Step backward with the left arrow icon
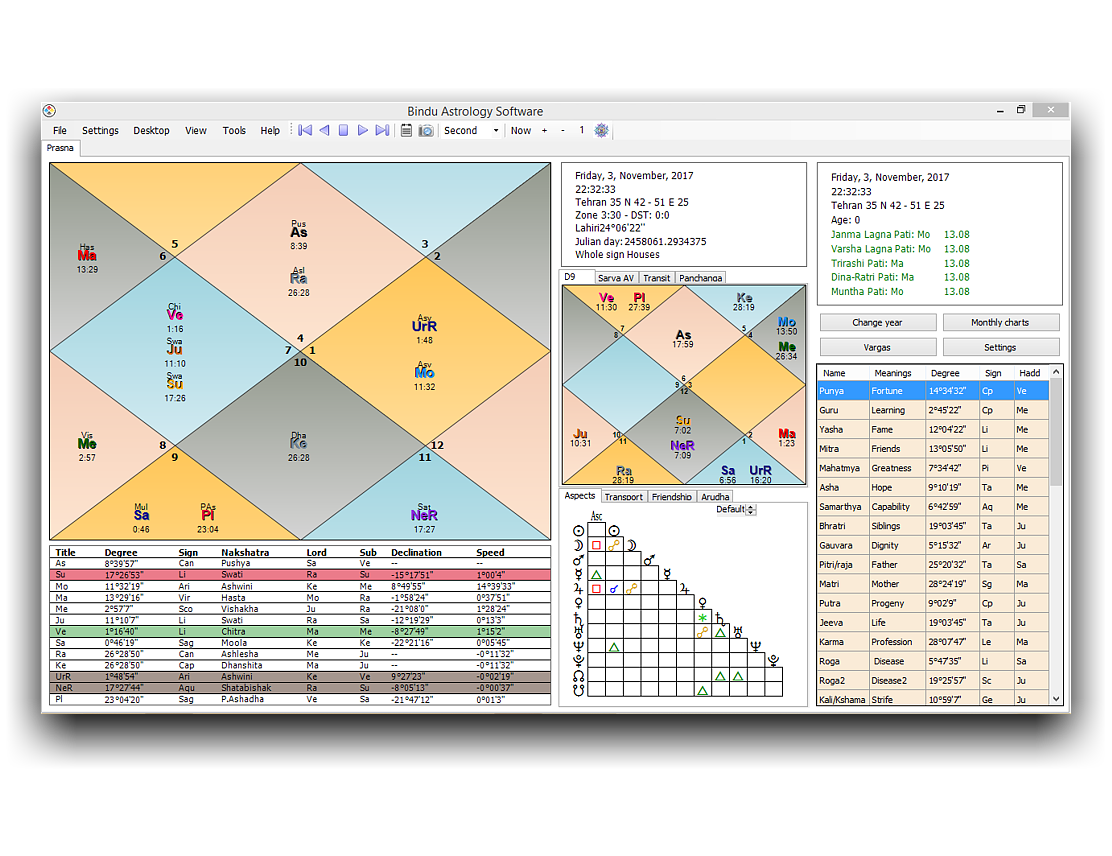The width and height of the screenshot is (1112, 856). pos(324,130)
